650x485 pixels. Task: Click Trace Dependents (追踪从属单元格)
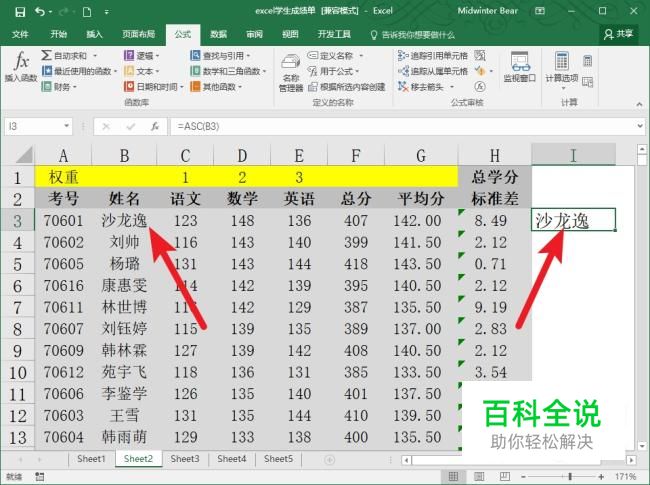tap(432, 71)
